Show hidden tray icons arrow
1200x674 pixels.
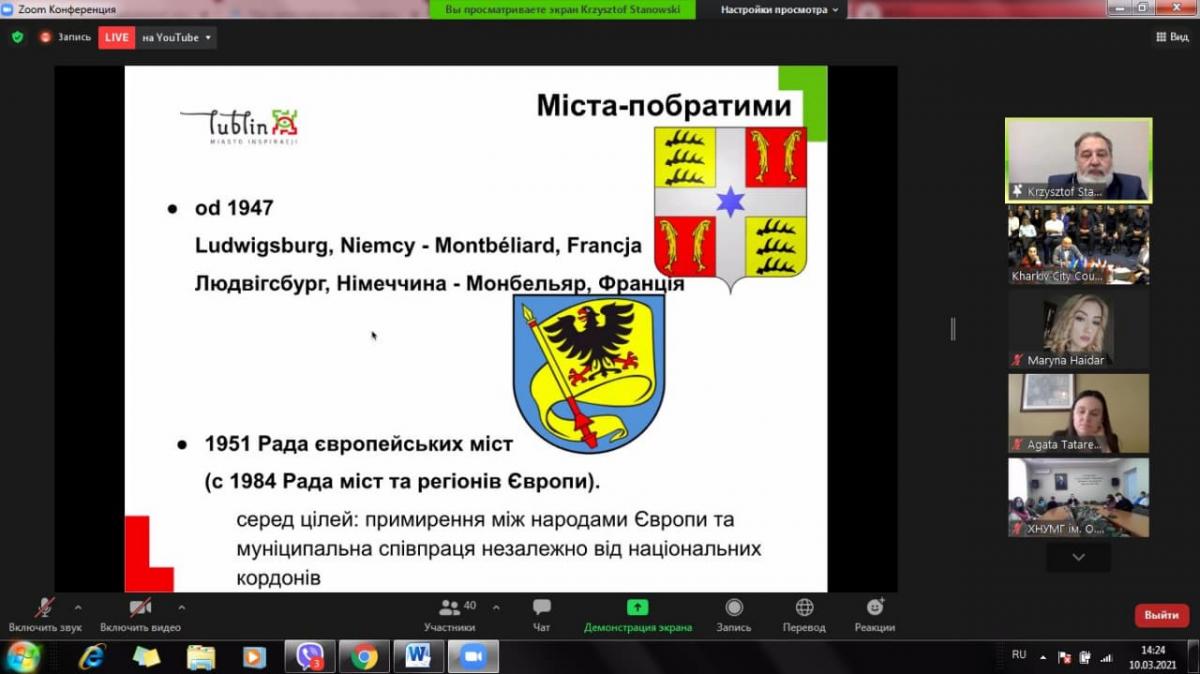tap(1043, 657)
